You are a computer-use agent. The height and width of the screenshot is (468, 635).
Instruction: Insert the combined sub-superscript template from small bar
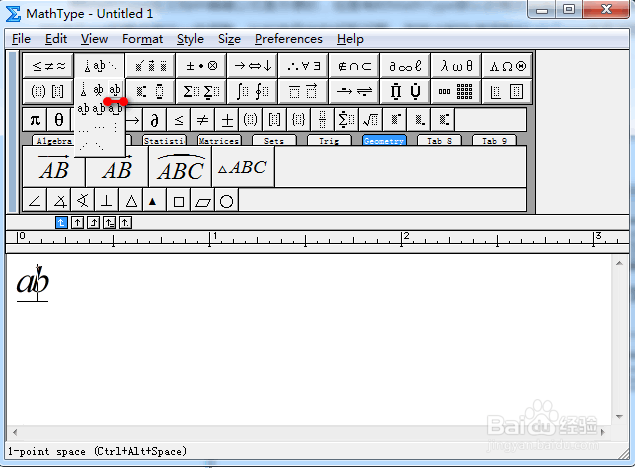pyautogui.click(x=443, y=120)
